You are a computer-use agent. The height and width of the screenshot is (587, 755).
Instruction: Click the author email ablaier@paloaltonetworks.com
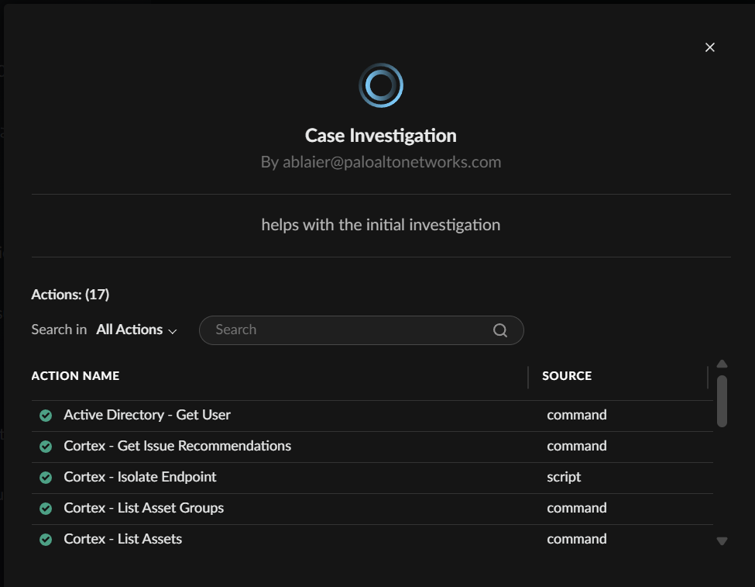pos(391,162)
